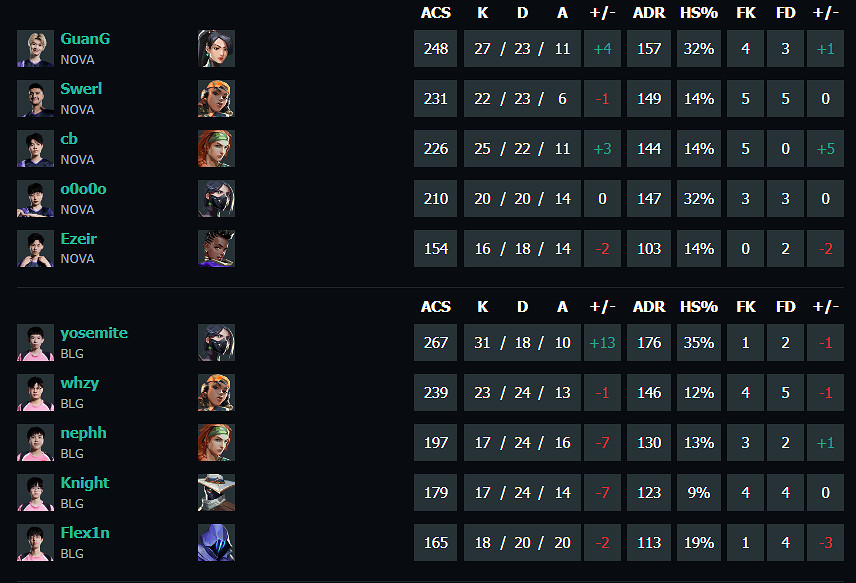The height and width of the screenshot is (583, 856).
Task: Go to Flex1n's player page
Action: tap(85, 533)
